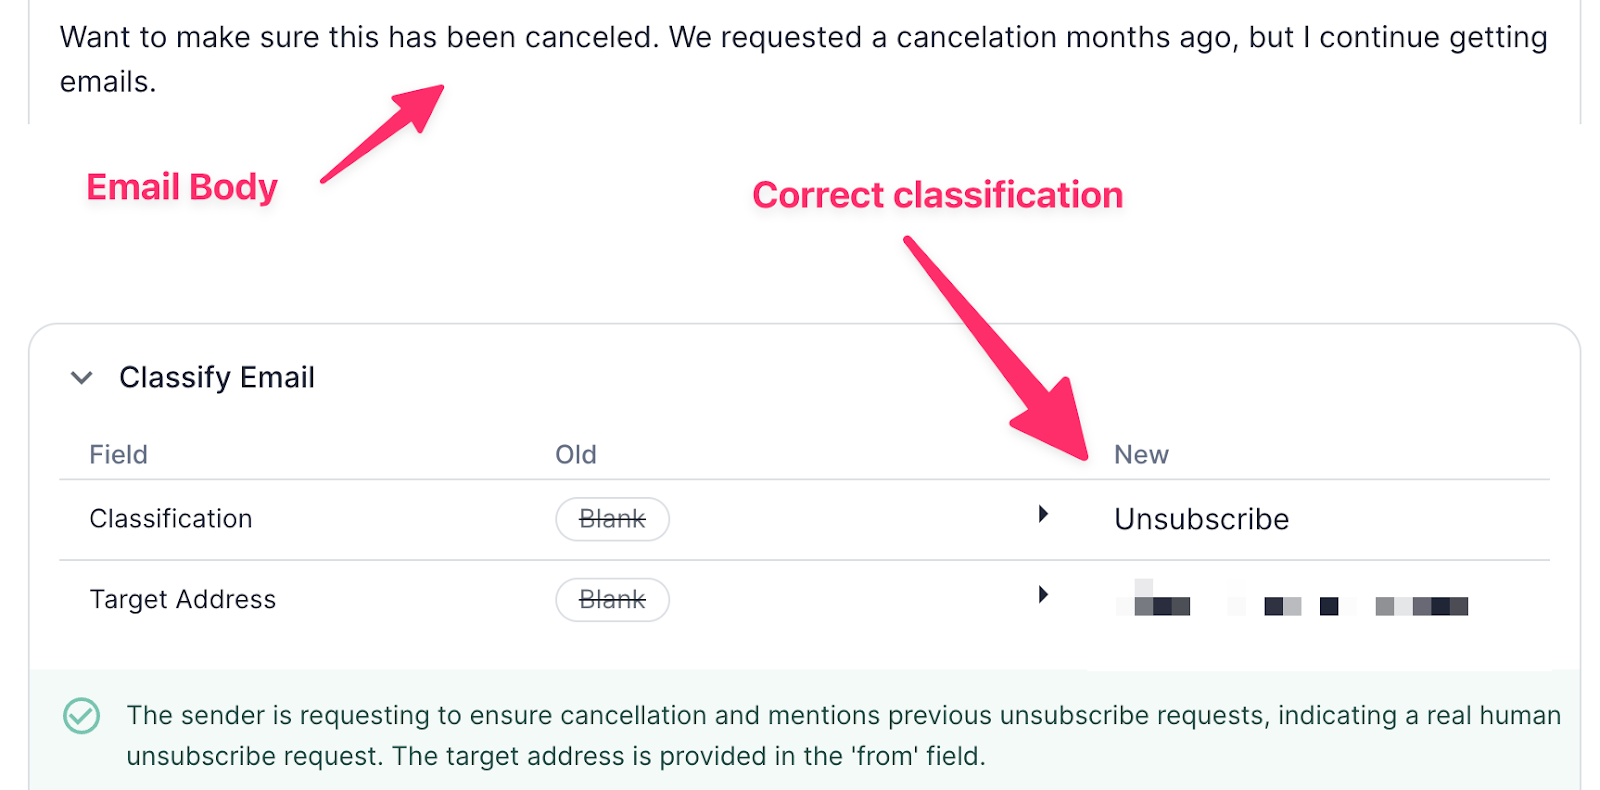This screenshot has width=1600, height=790.
Task: Click the Classify Email section title
Action: pos(216,377)
